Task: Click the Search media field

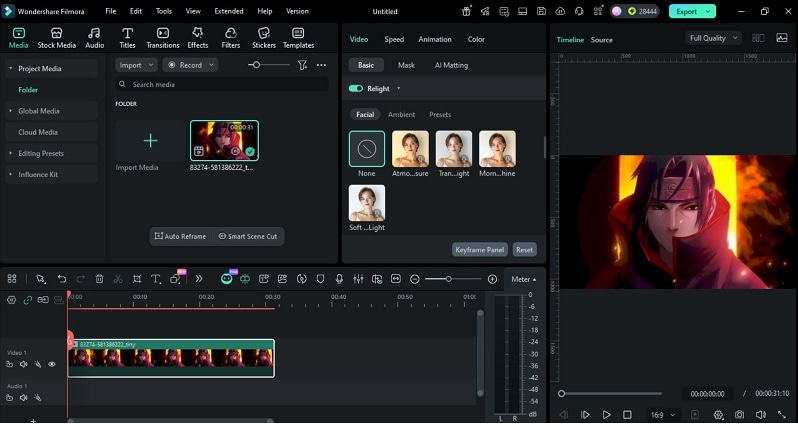Action: (x=222, y=84)
